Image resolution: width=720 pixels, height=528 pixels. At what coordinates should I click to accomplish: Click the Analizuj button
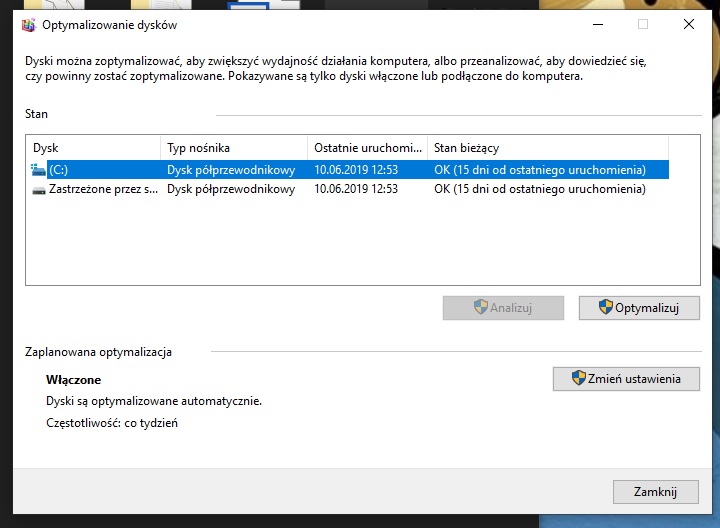point(503,308)
